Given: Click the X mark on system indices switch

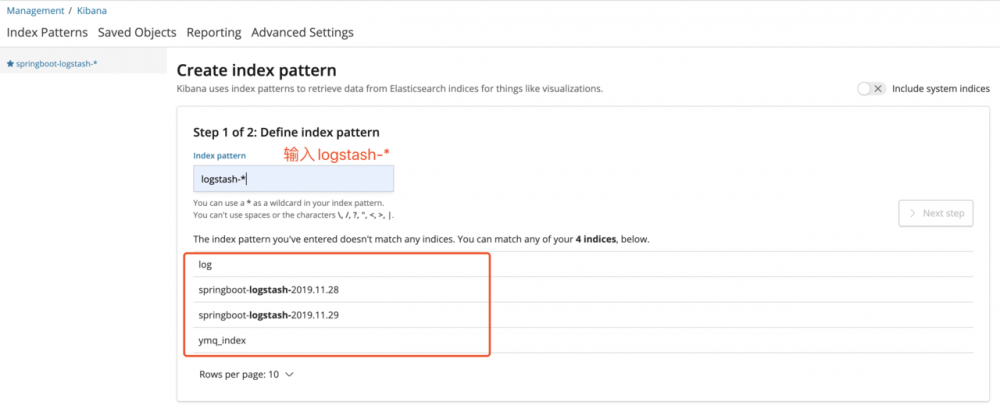Looking at the screenshot, I should 877,88.
